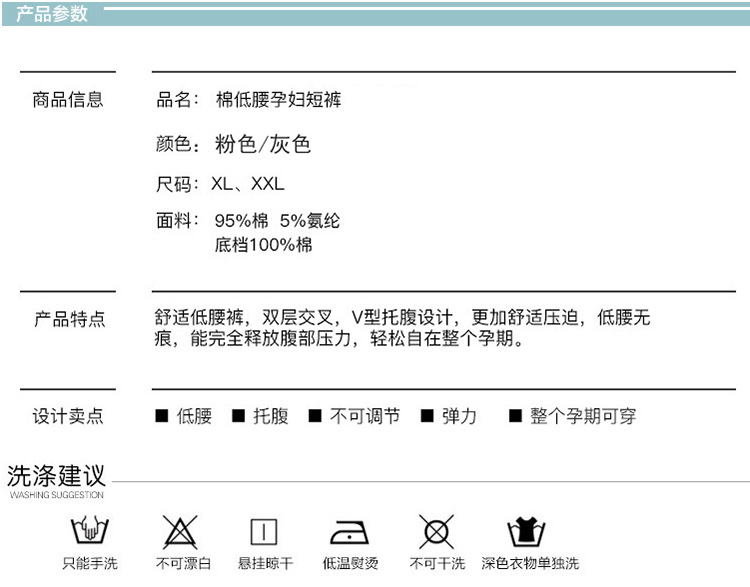
Task: Select the wash dark clothes separately icon
Action: tap(526, 531)
